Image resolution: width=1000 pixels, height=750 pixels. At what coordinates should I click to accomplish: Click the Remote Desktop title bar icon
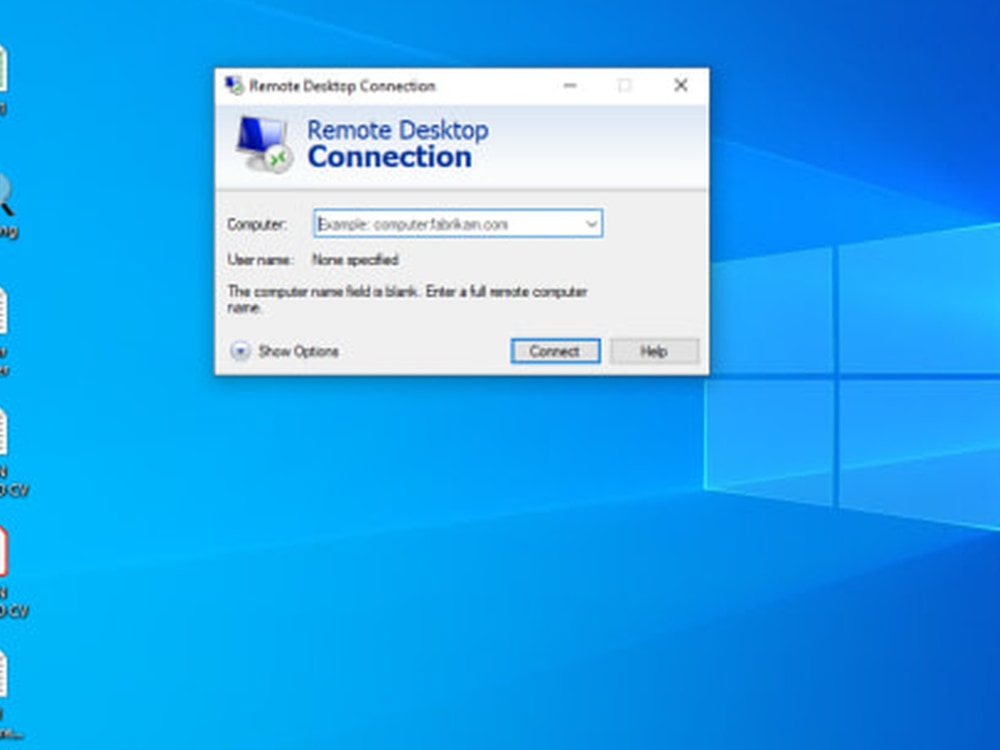point(234,85)
